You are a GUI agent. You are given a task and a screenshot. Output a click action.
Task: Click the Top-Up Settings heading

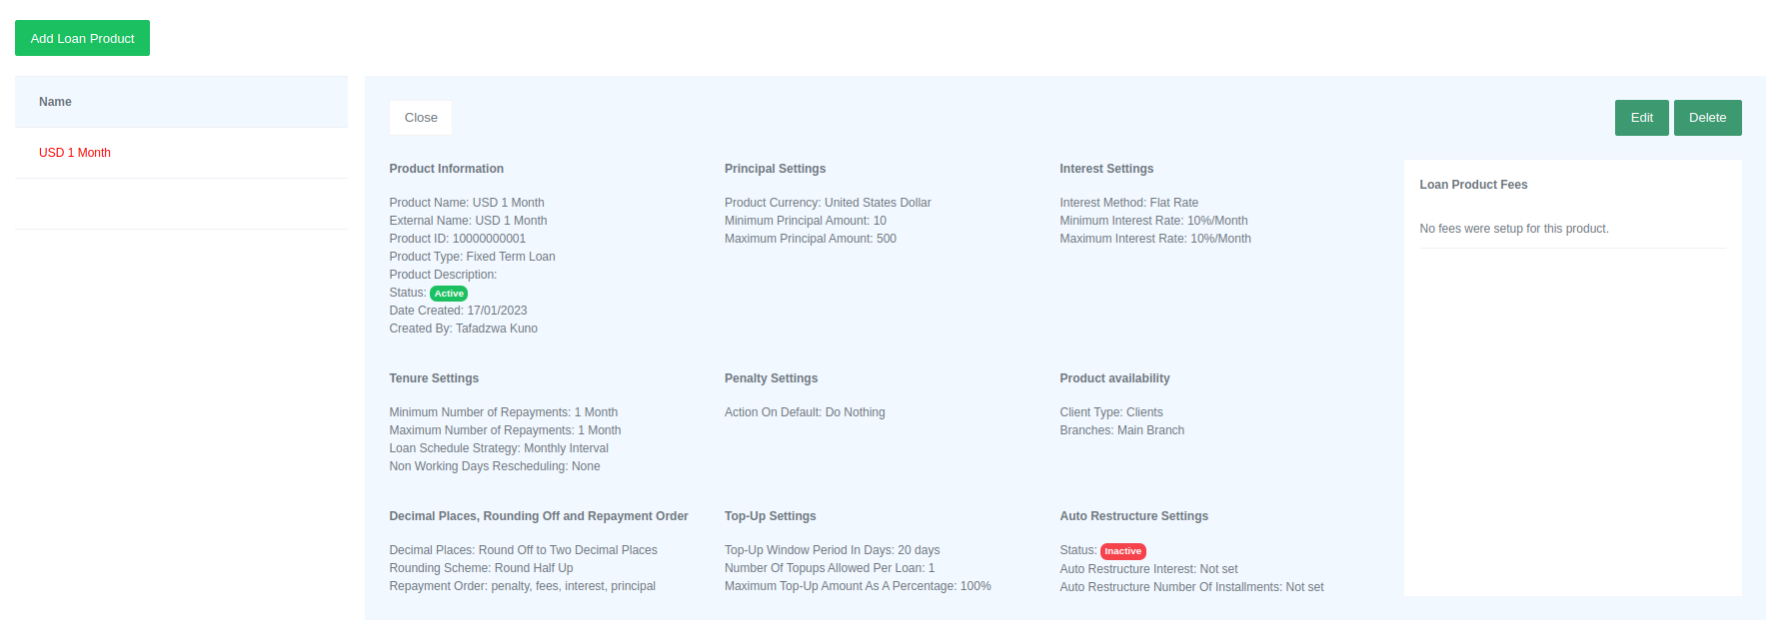click(770, 517)
